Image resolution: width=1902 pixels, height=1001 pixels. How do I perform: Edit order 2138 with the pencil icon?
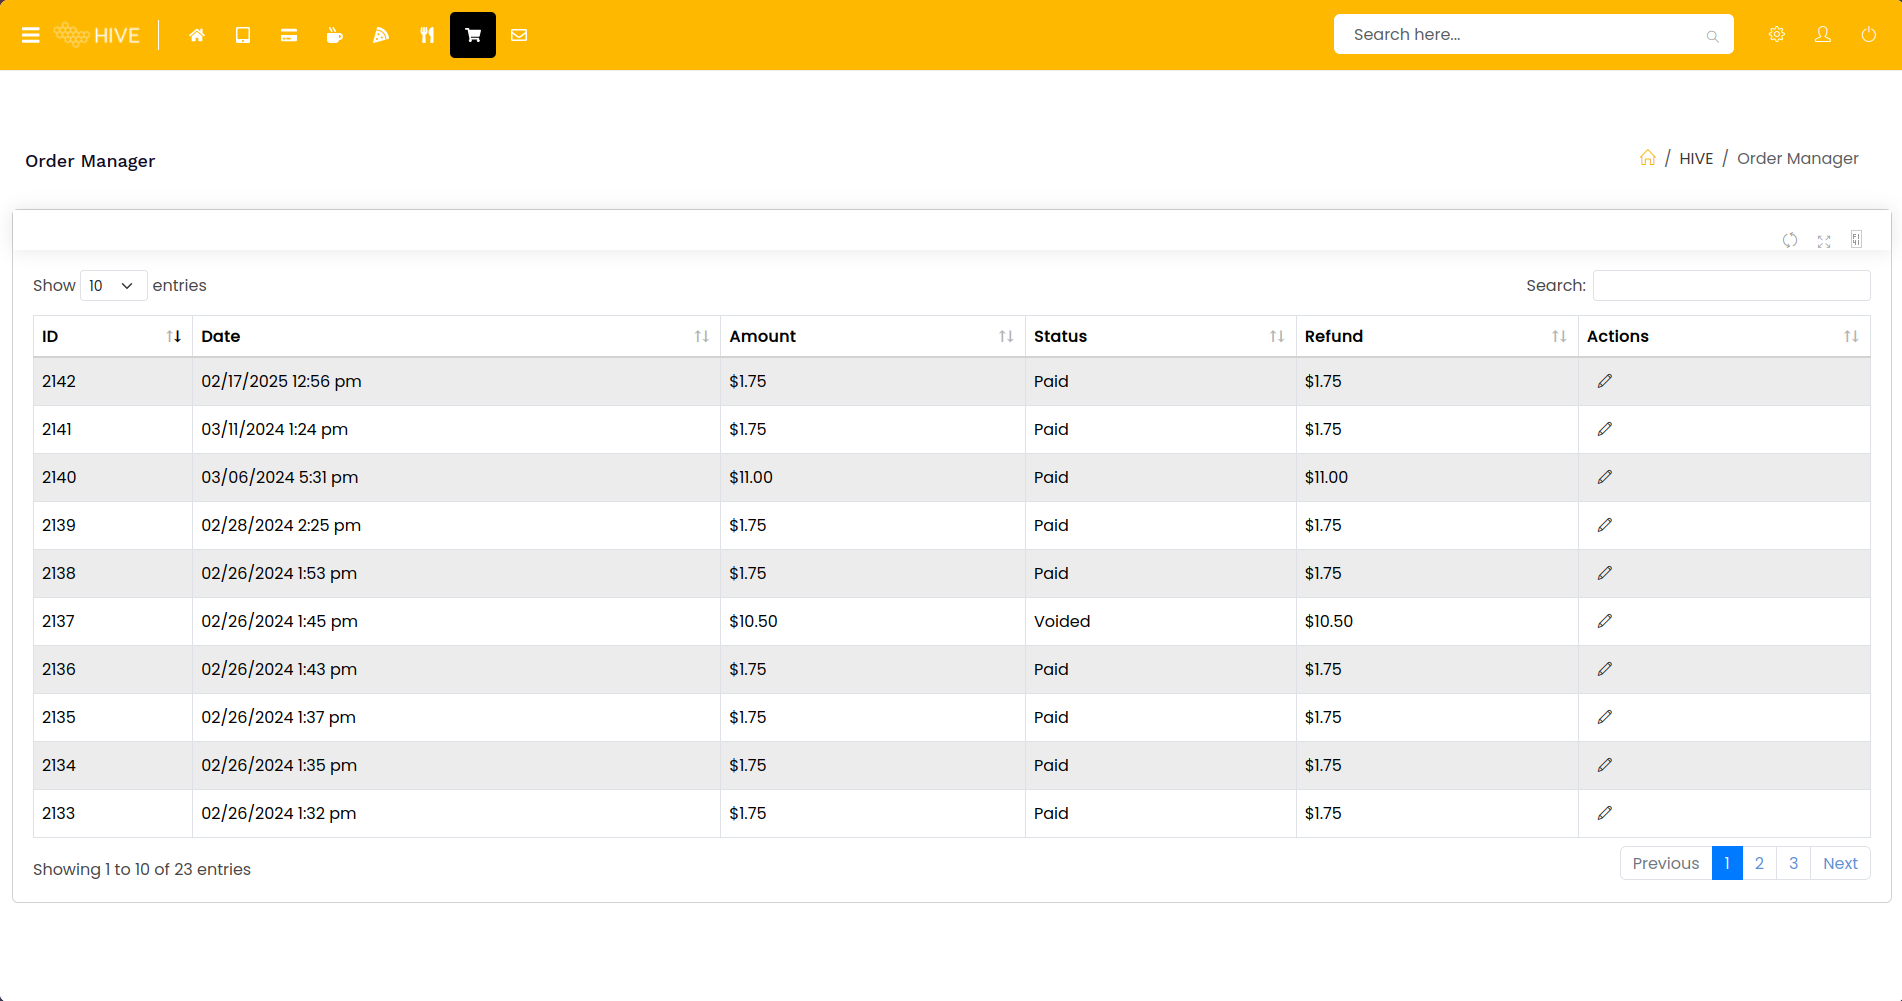[1605, 573]
